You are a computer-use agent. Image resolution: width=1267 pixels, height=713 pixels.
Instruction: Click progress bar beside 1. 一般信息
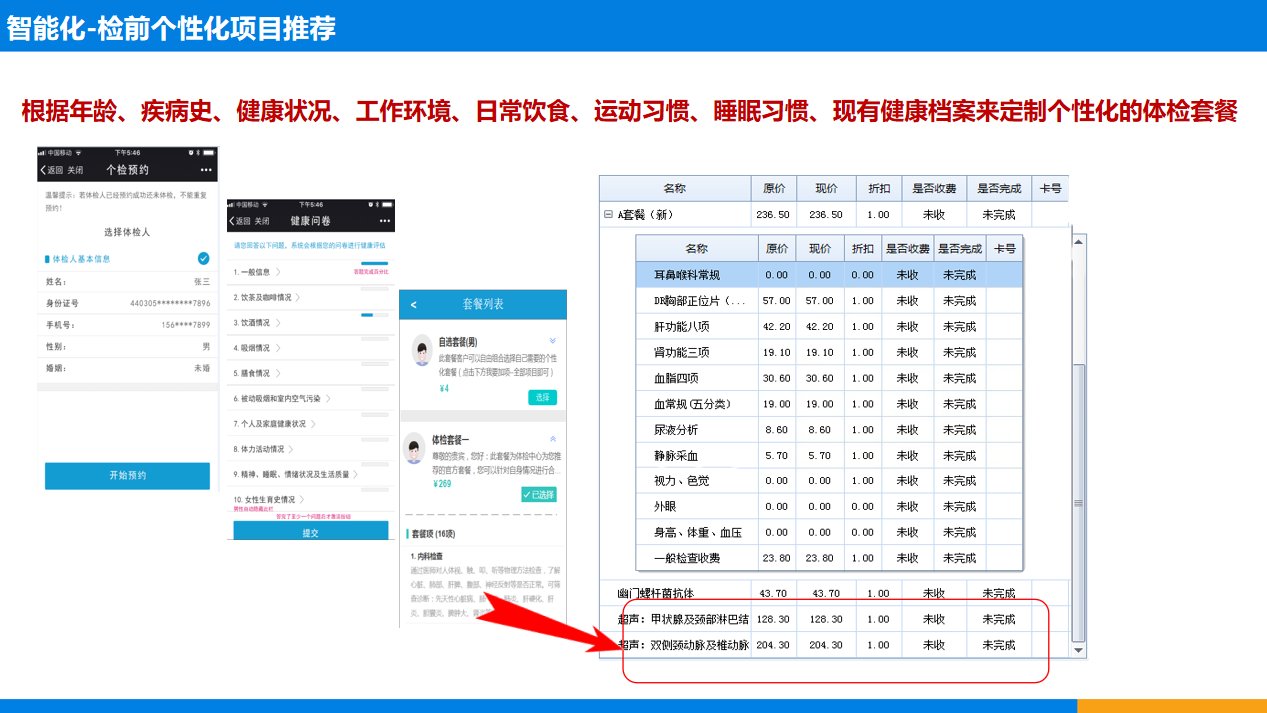pyautogui.click(x=375, y=263)
